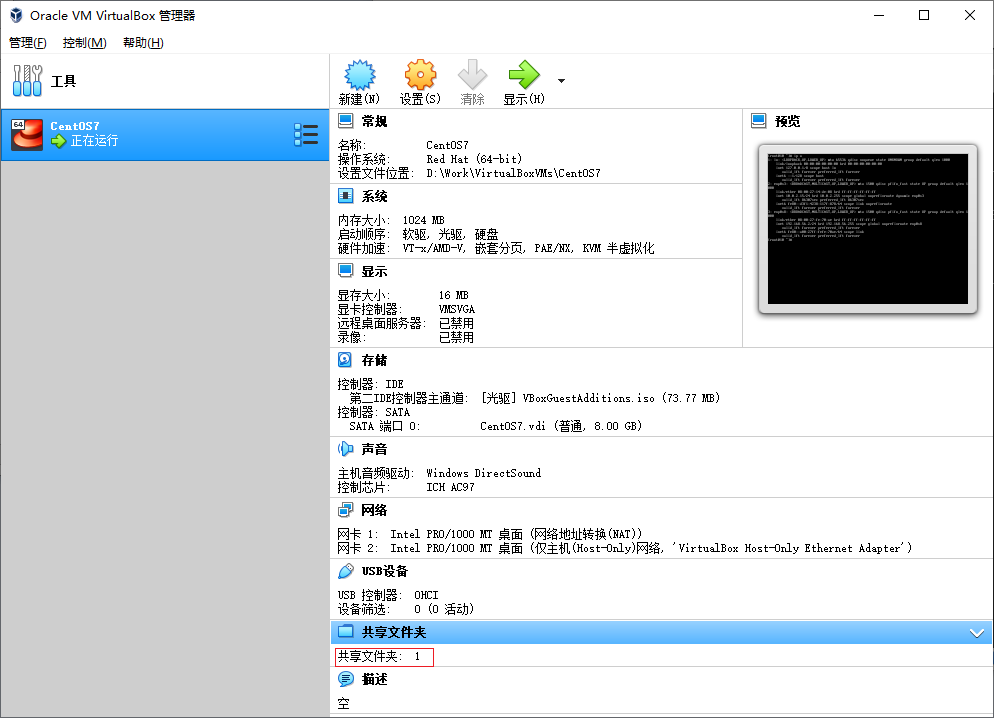
Task: Open the 控制(M) menu
Action: [84, 42]
